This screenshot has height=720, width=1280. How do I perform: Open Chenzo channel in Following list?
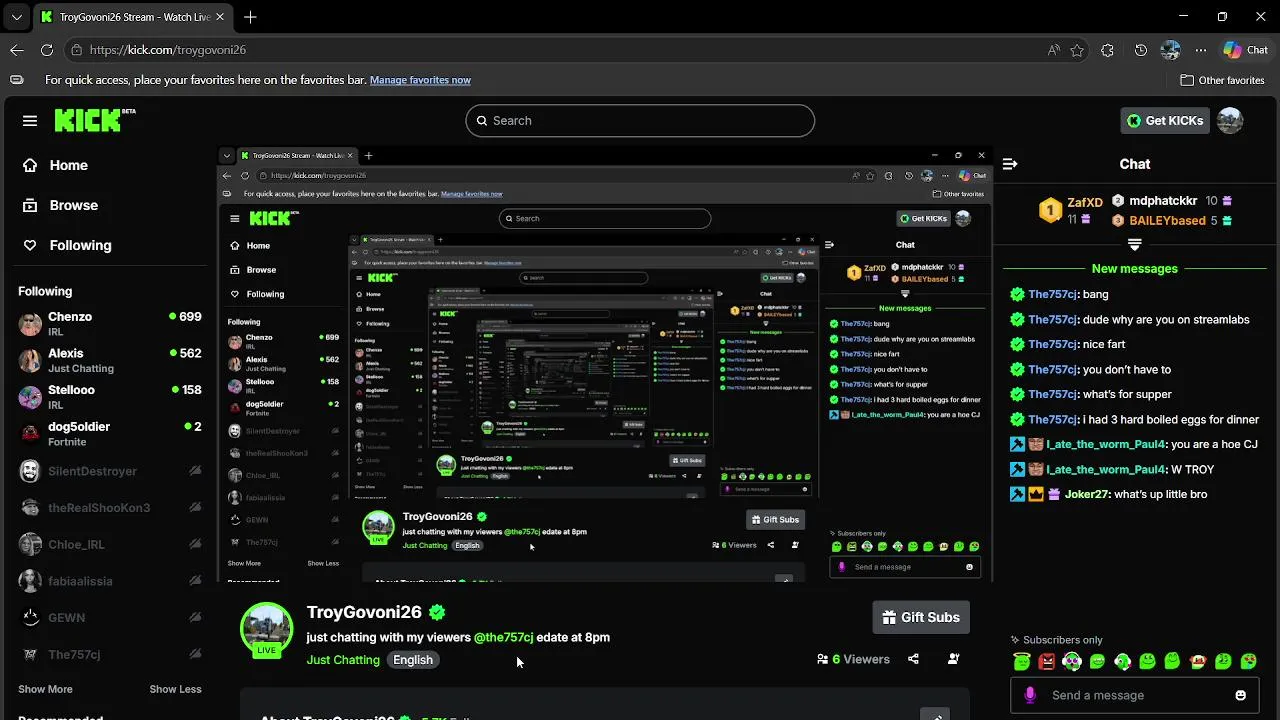pyautogui.click(x=110, y=323)
